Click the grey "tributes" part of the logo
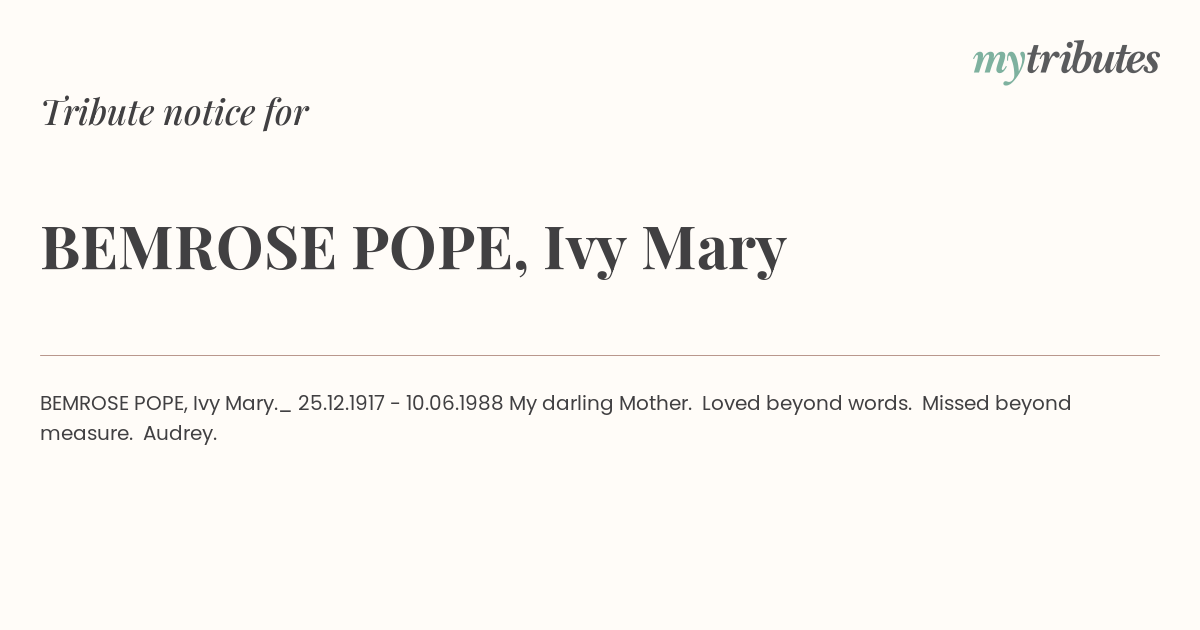The image size is (1200, 630). tap(1093, 59)
